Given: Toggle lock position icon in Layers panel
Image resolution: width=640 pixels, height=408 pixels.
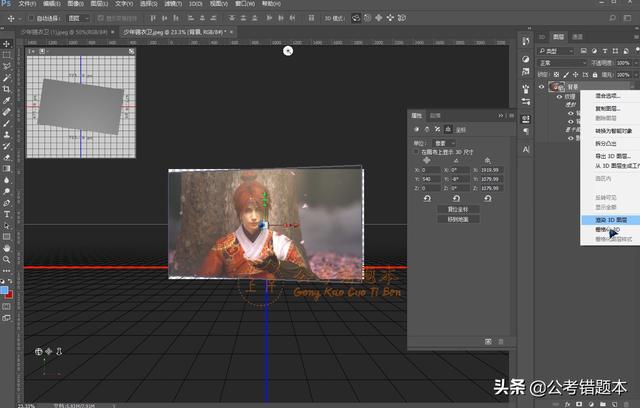Looking at the screenshot, I should [x=576, y=75].
